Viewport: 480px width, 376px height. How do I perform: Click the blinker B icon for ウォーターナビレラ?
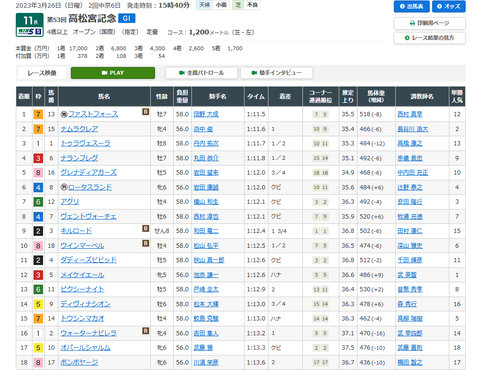pyautogui.click(x=145, y=331)
